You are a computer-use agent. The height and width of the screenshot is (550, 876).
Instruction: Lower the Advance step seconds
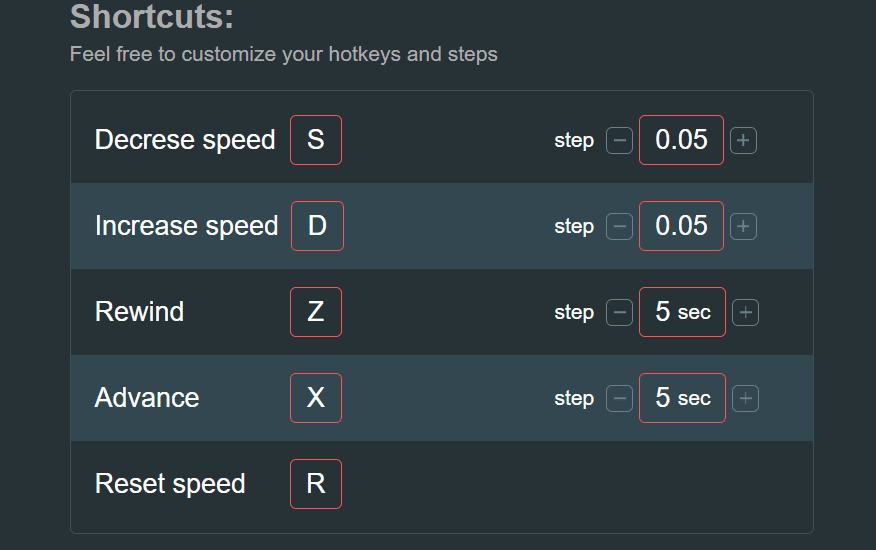tap(620, 399)
